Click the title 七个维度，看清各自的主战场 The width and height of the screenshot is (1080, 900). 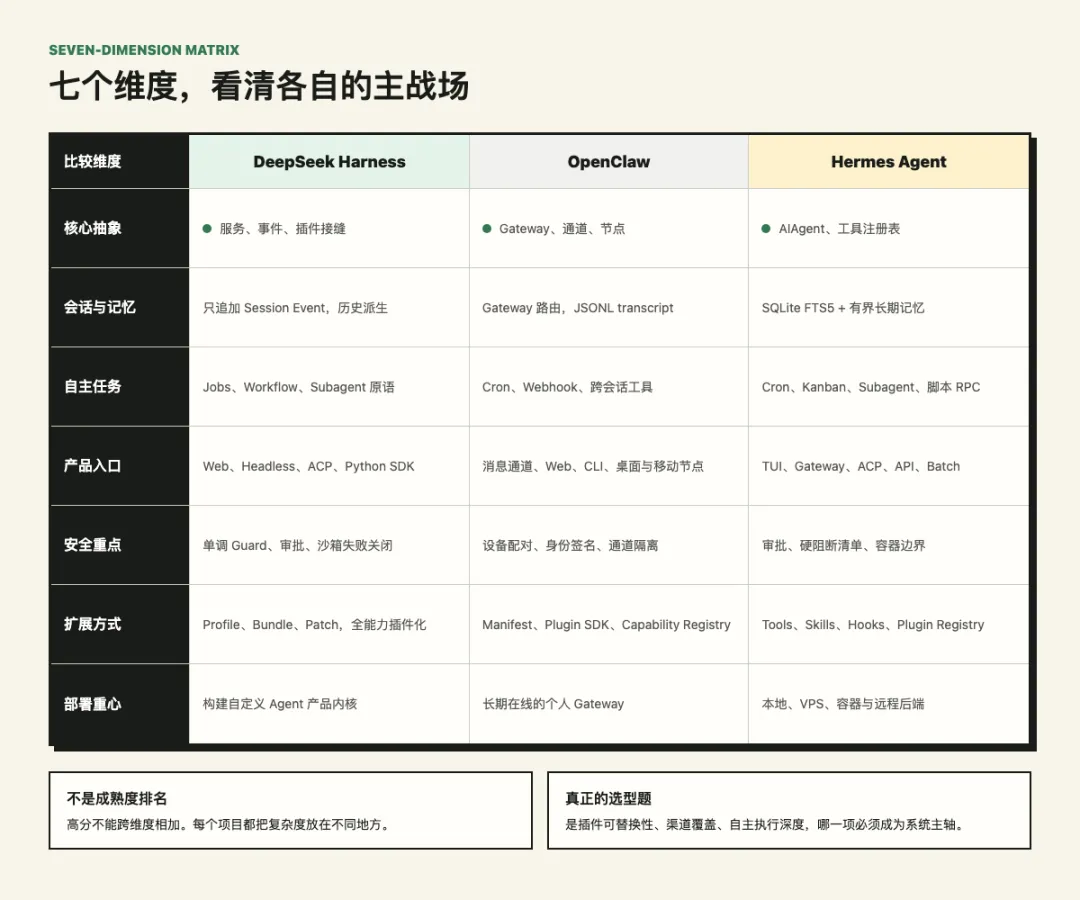[x=259, y=87]
